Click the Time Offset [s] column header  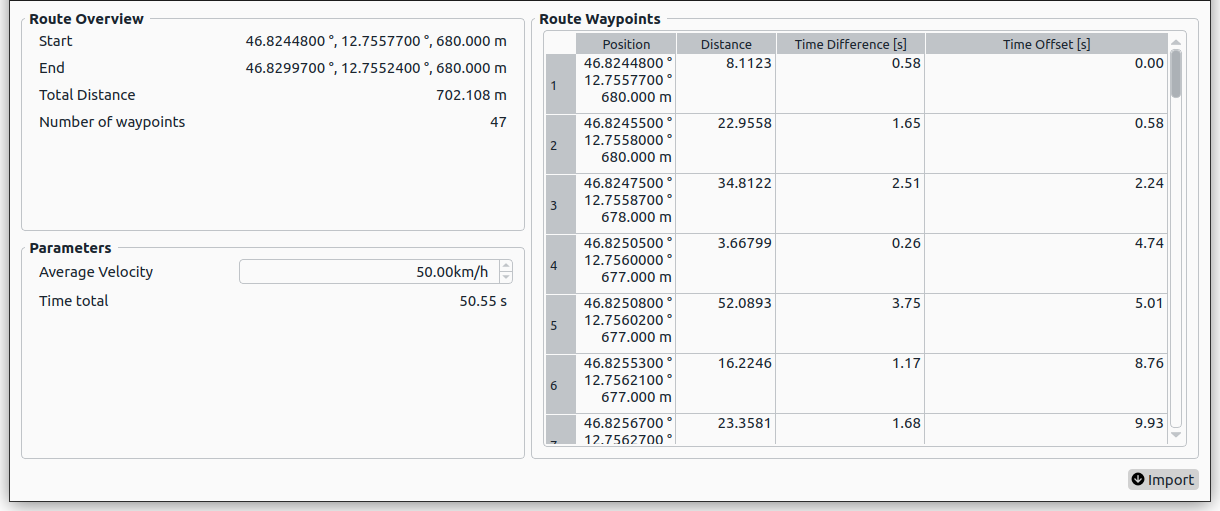click(1046, 44)
